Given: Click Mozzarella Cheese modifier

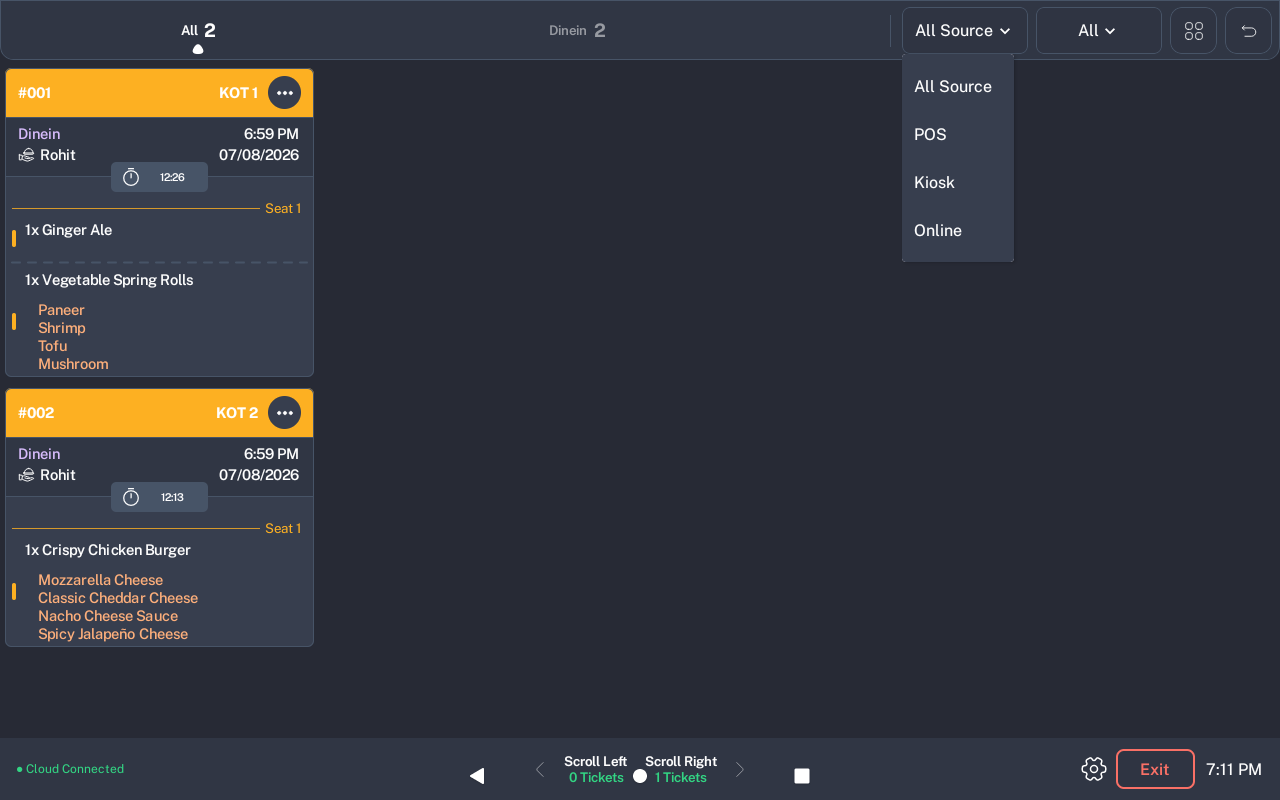Looking at the screenshot, I should point(100,580).
